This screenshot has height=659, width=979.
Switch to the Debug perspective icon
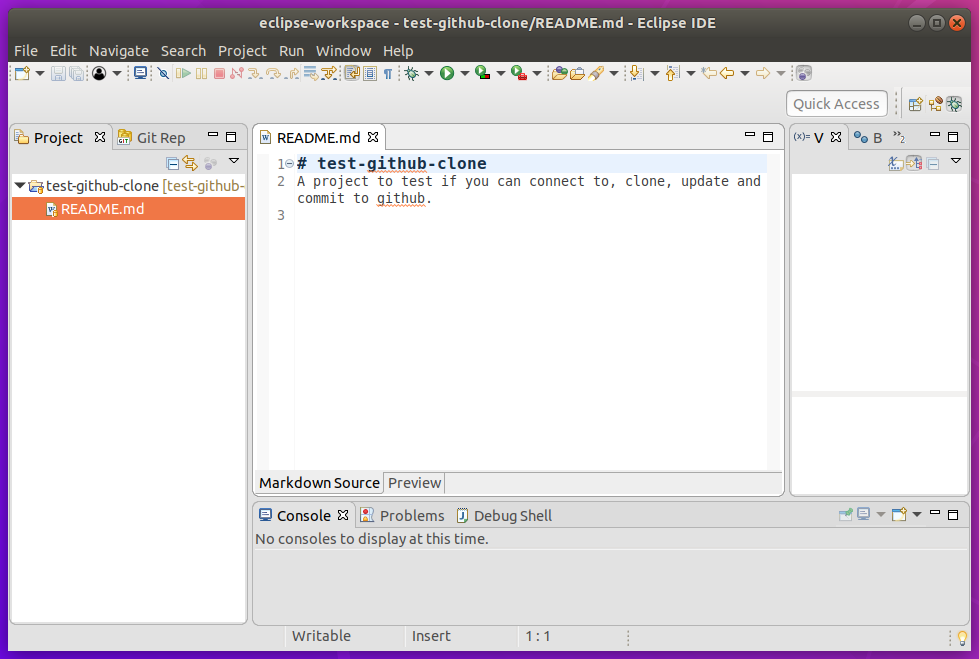(x=954, y=104)
